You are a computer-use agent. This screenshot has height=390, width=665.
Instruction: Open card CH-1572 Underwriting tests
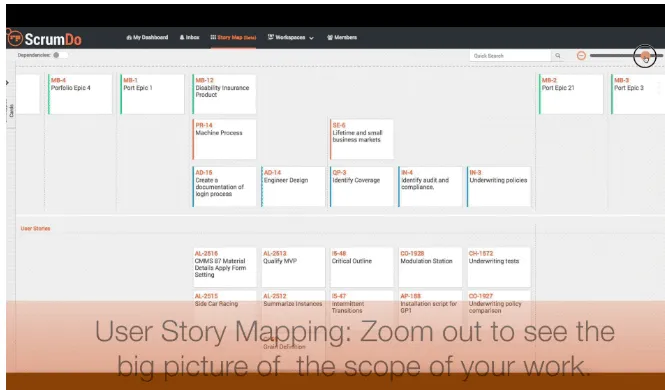pyautogui.click(x=499, y=267)
